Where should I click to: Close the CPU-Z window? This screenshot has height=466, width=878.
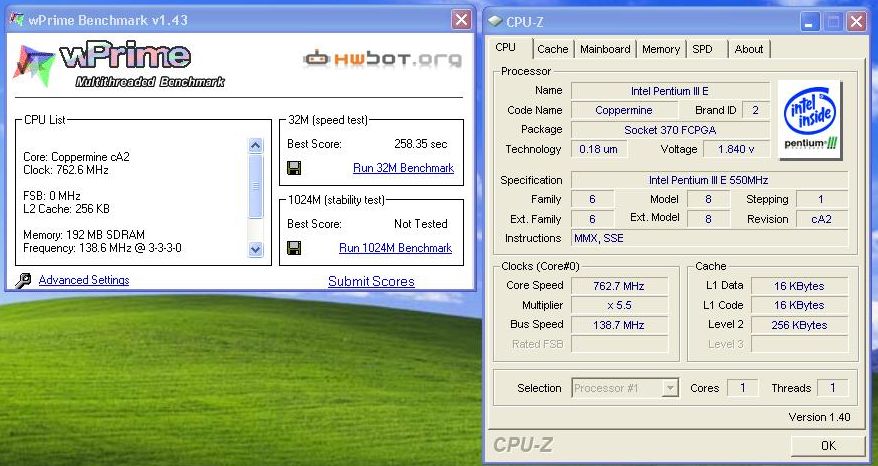pos(857,22)
